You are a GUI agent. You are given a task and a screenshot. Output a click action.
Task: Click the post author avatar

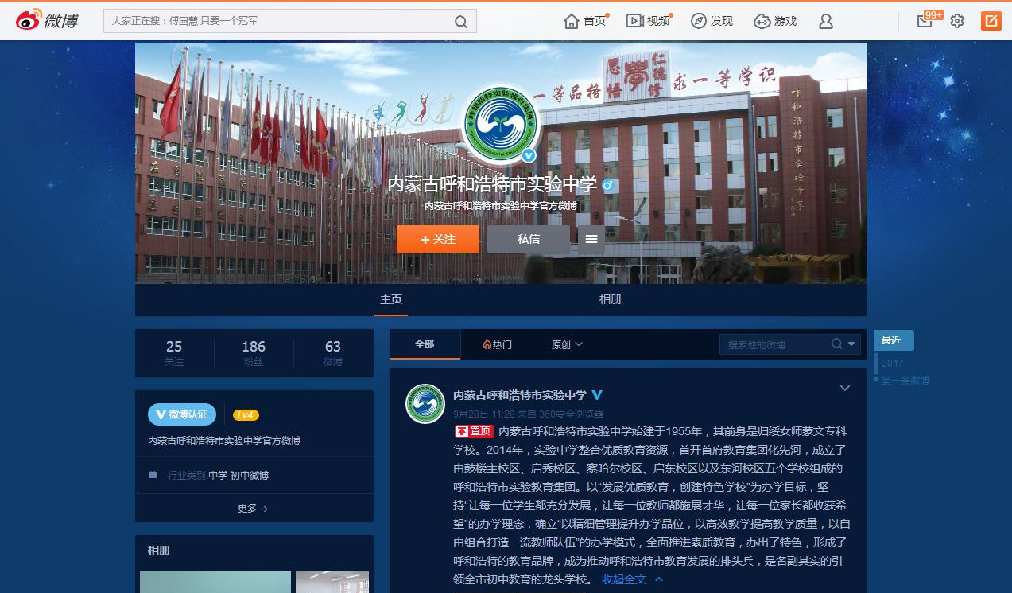coord(425,403)
